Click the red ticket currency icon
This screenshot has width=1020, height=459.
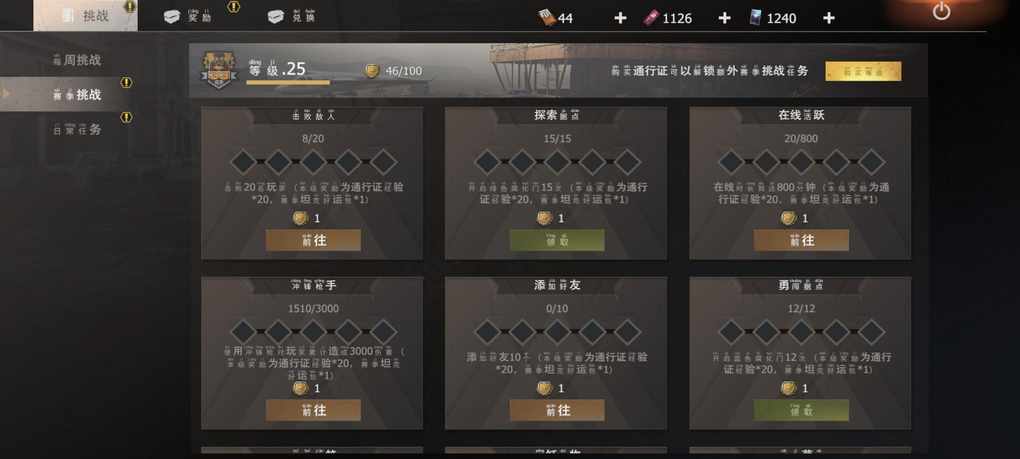[651, 18]
